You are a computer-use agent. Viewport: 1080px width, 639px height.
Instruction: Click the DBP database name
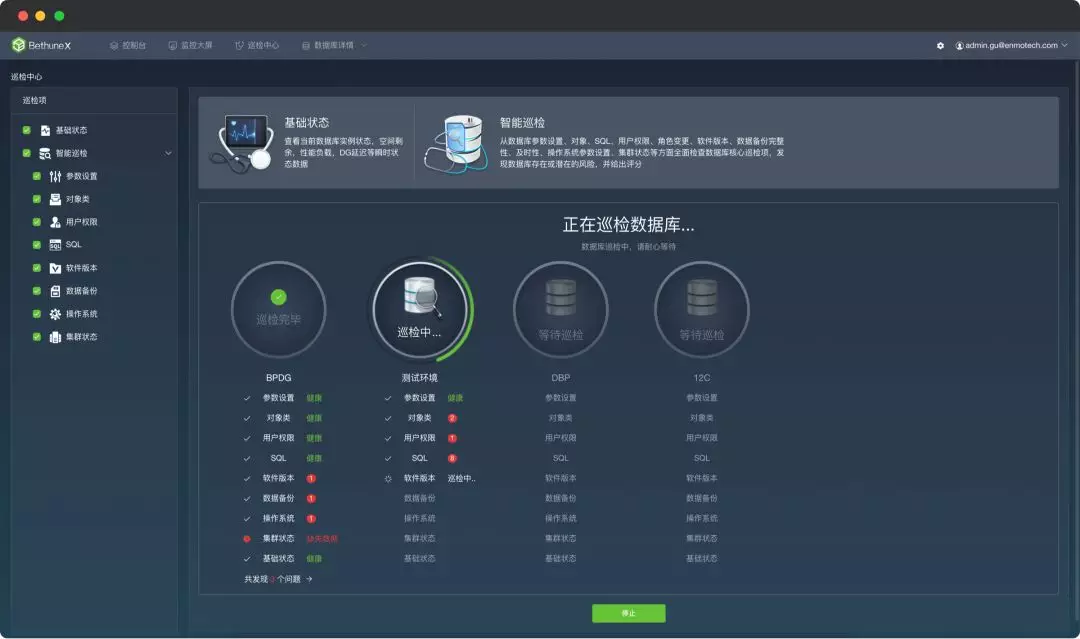pos(561,378)
